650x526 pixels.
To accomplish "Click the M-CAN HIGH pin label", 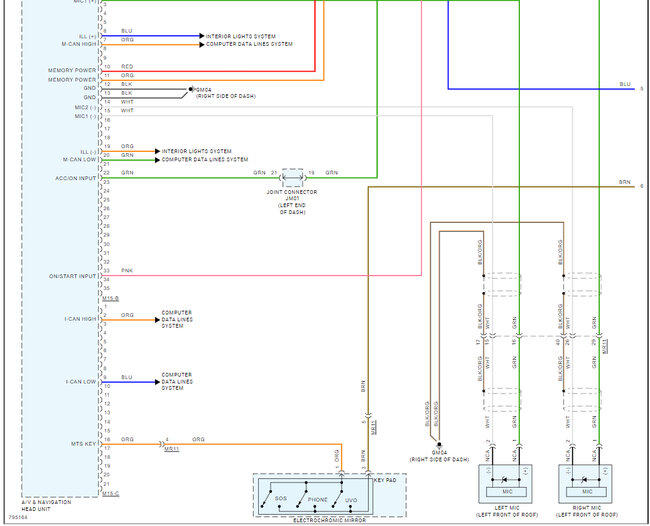I will (x=79, y=44).
